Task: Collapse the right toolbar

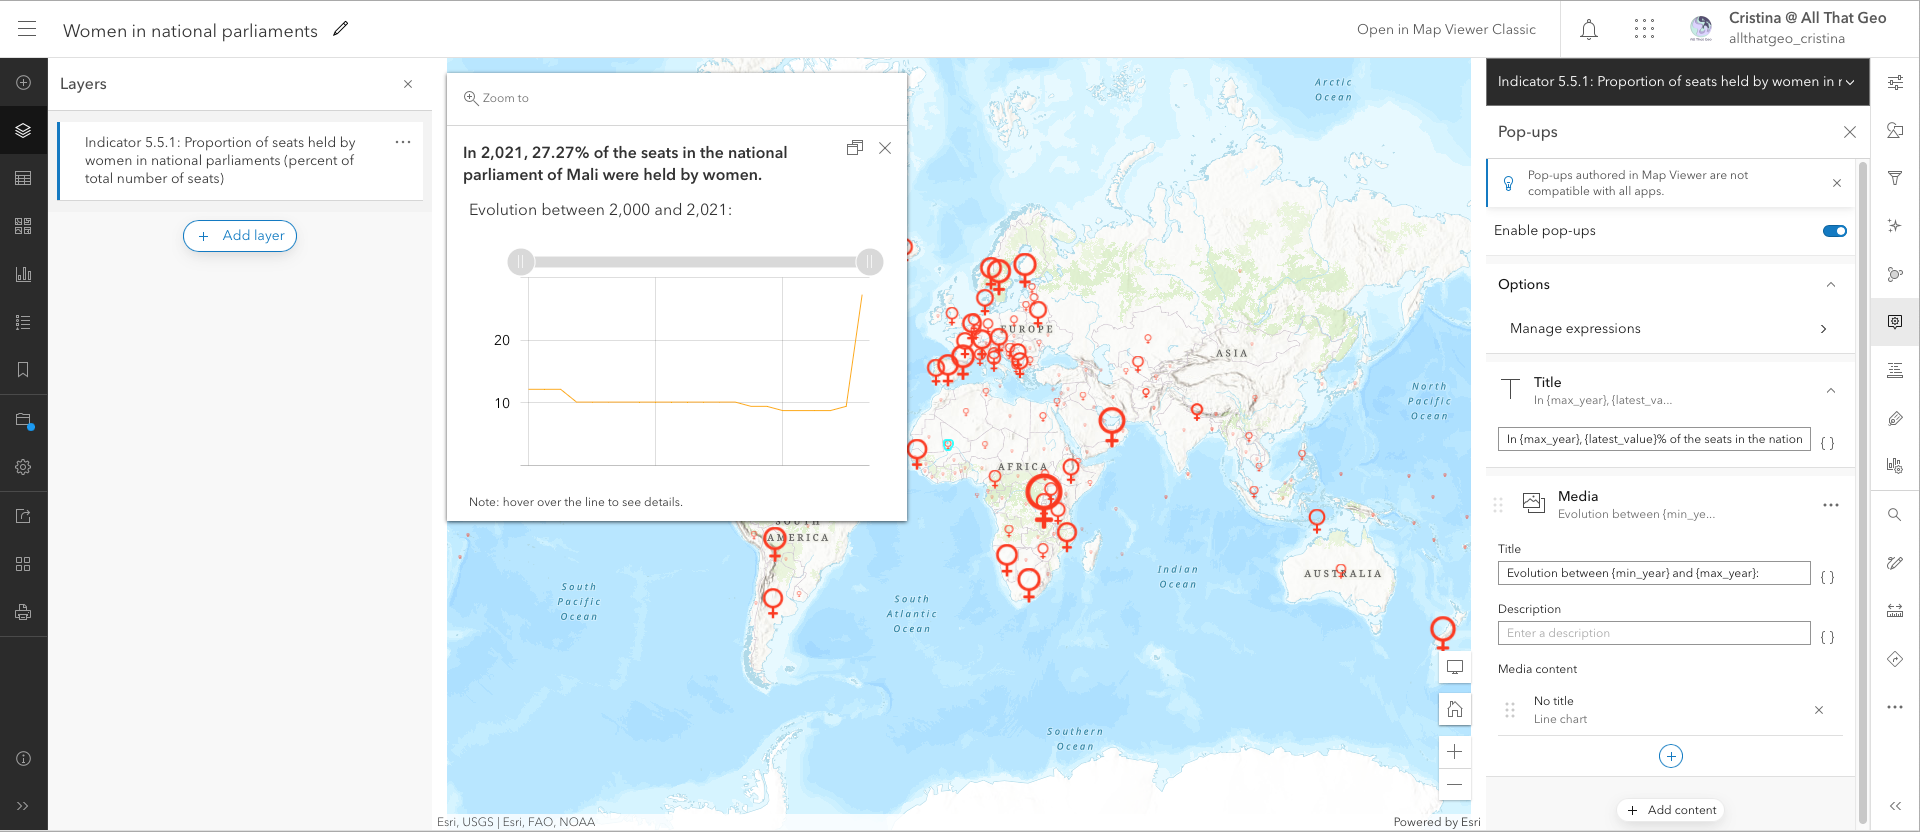Action: pyautogui.click(x=1895, y=806)
